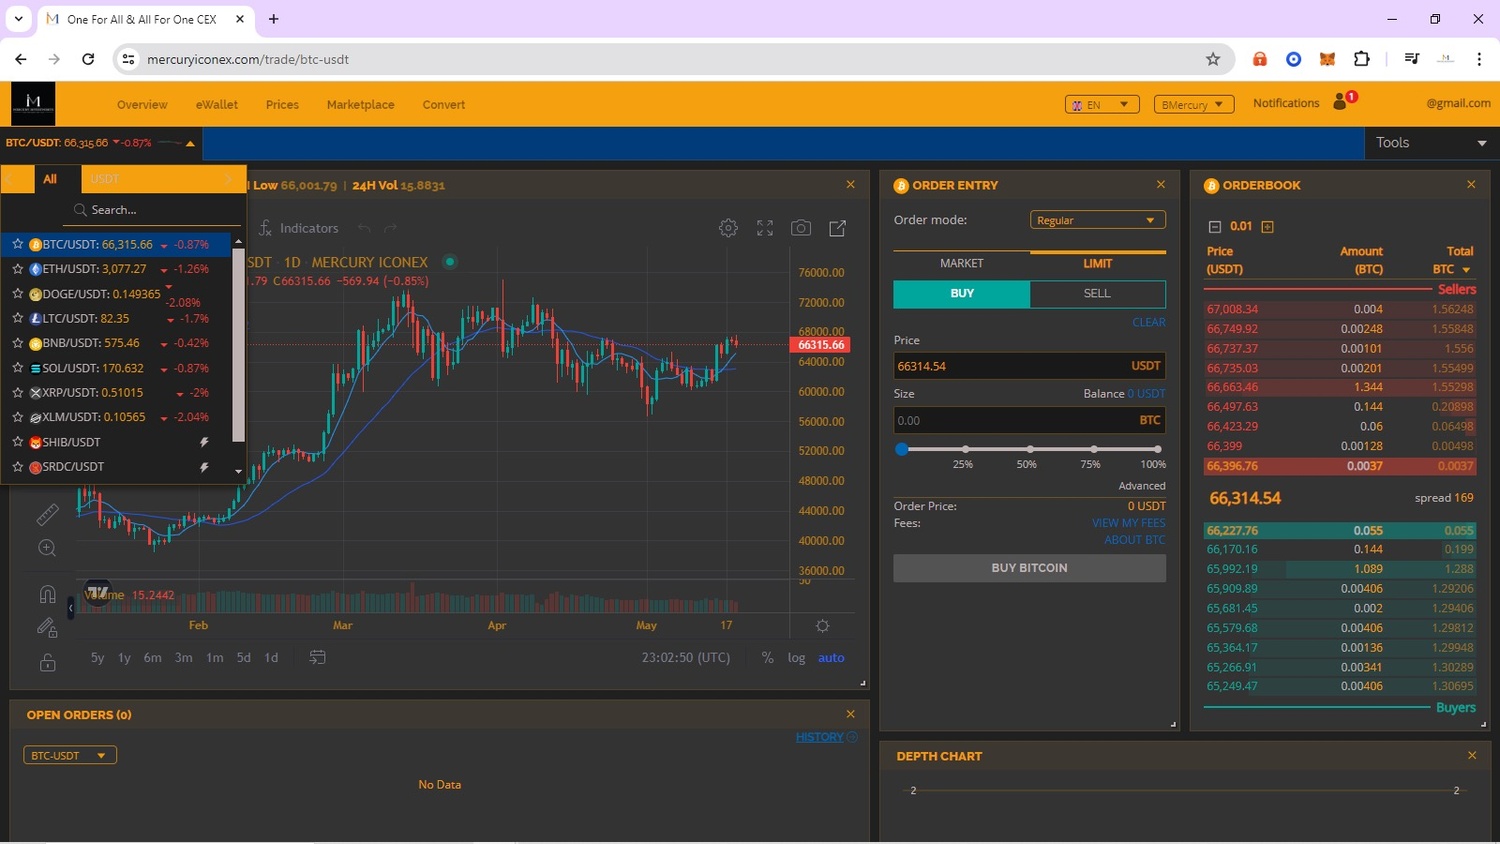Collapse the BTC/USDT pair selector arrow
Screen dimensions: 1500x844
[x=190, y=143]
